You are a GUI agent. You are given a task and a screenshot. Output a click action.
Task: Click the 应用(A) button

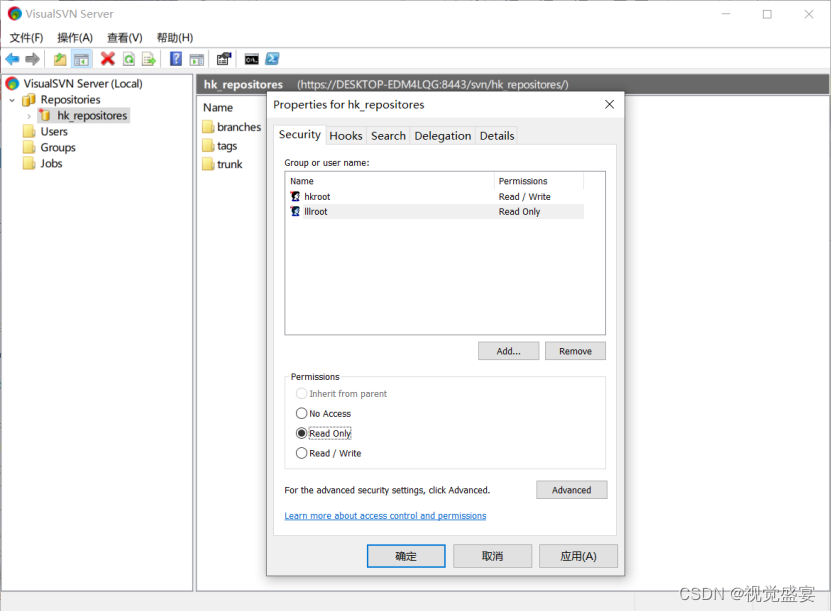578,556
